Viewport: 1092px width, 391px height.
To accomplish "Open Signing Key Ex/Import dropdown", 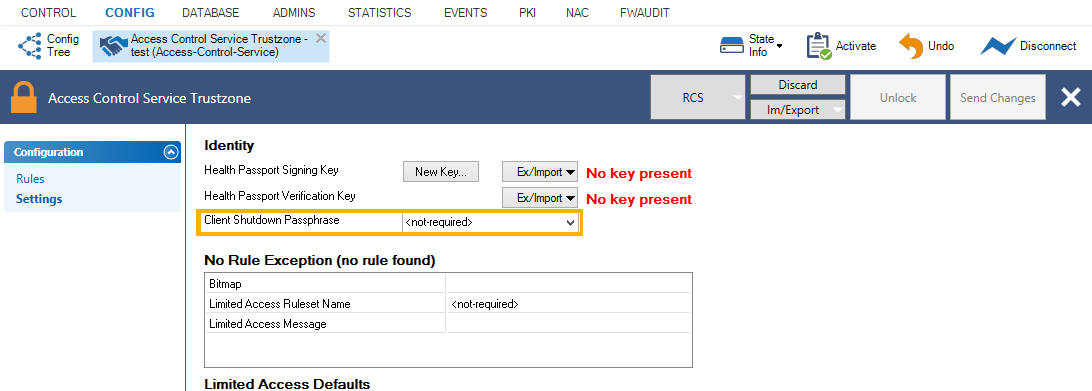I will [540, 171].
